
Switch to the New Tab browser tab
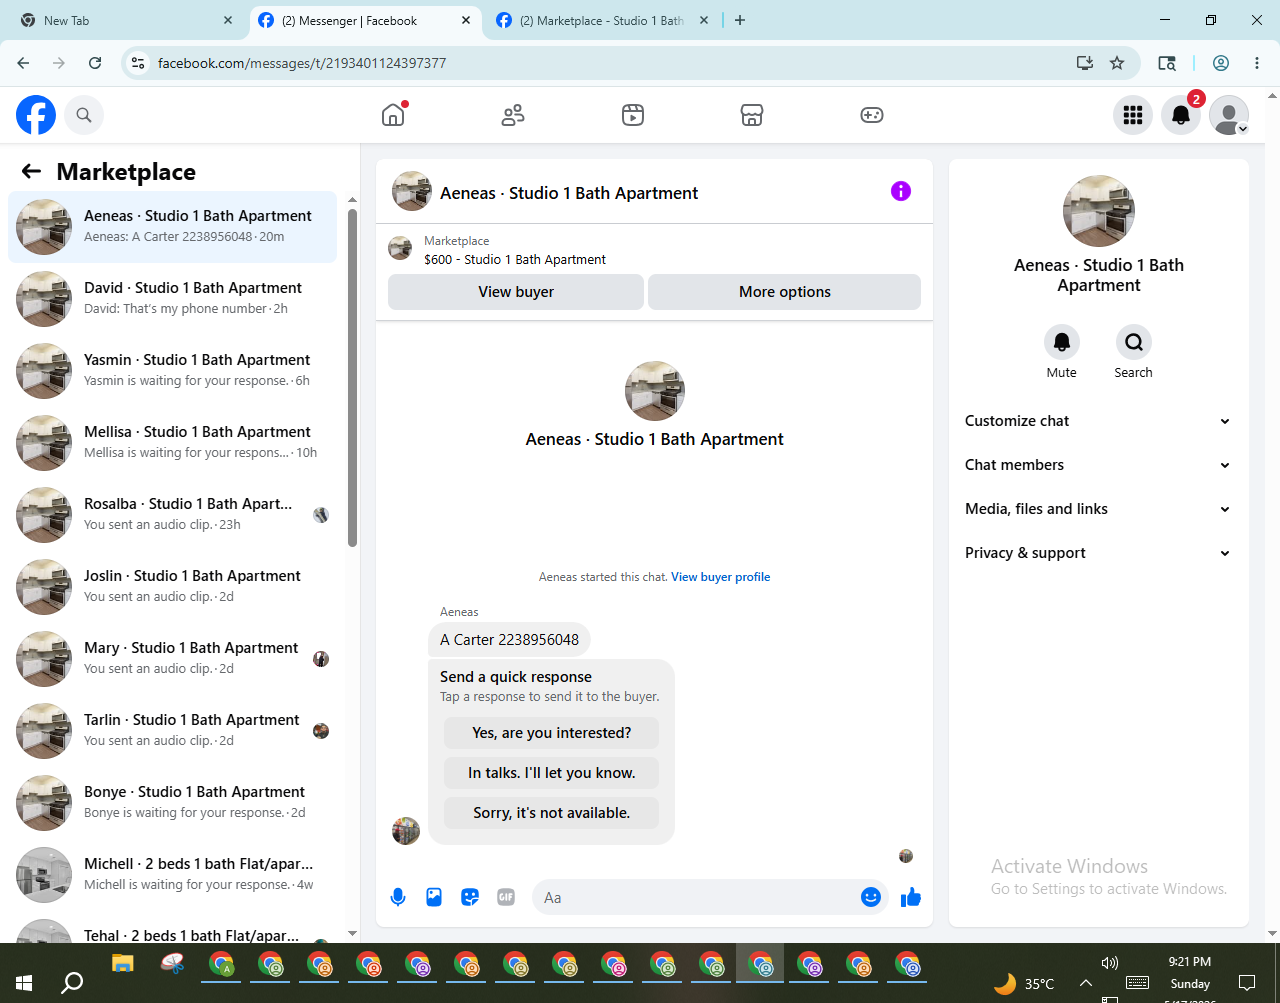125,20
